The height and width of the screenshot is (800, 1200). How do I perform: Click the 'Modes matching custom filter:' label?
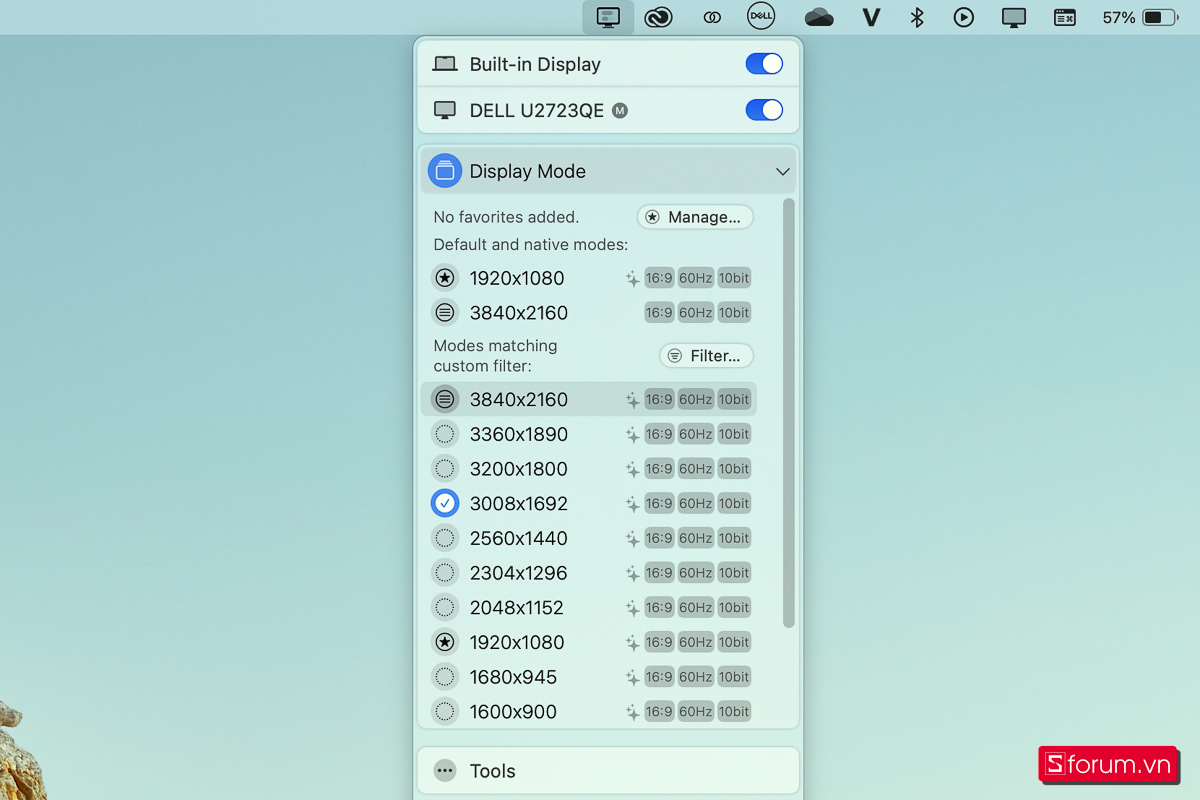[x=495, y=356]
